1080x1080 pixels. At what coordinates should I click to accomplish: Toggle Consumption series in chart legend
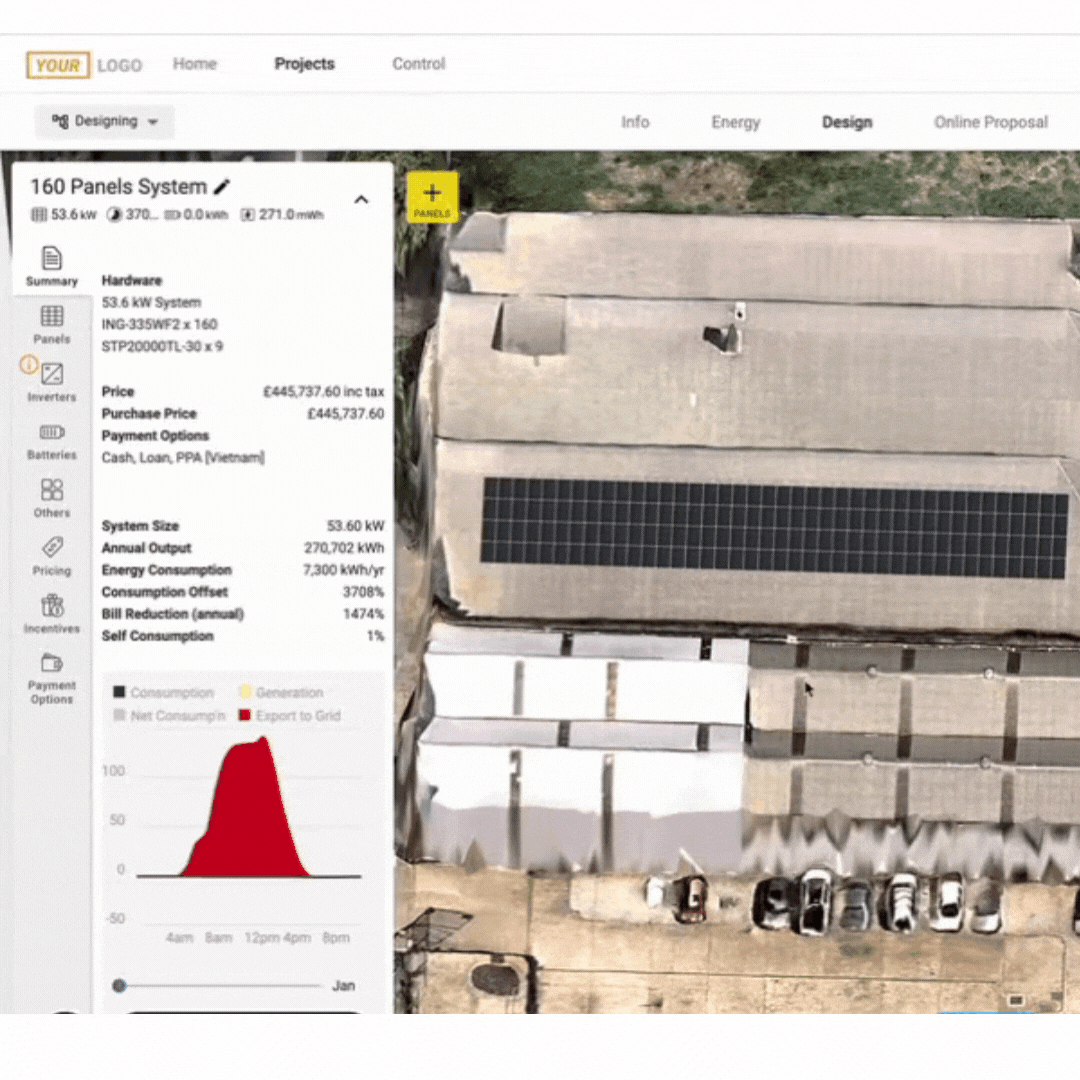[x=164, y=692]
